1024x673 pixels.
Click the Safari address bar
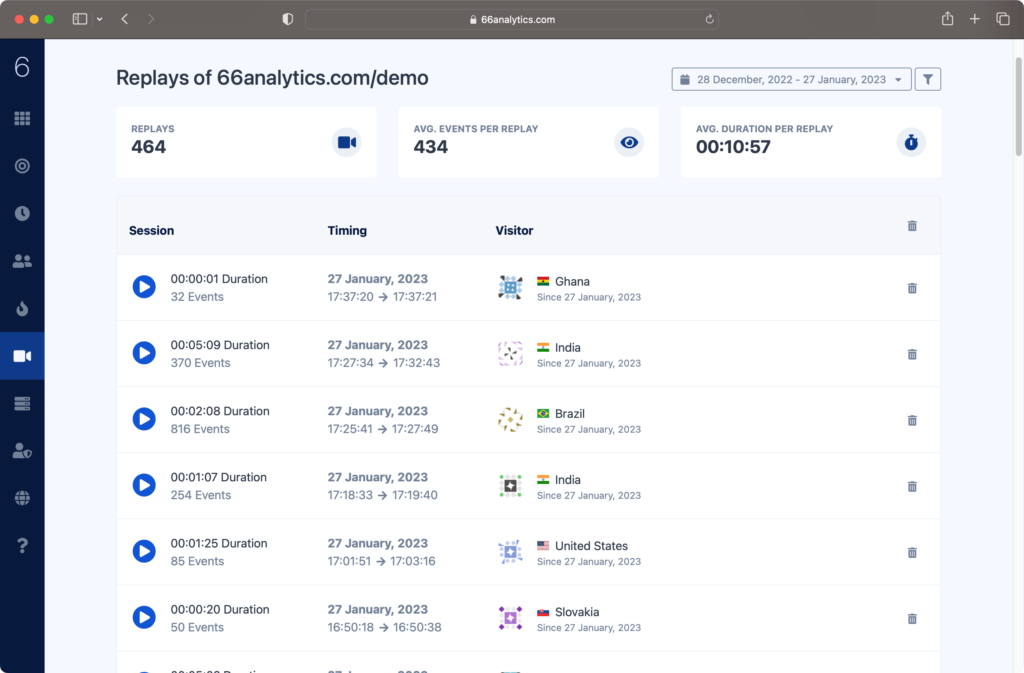tap(511, 19)
